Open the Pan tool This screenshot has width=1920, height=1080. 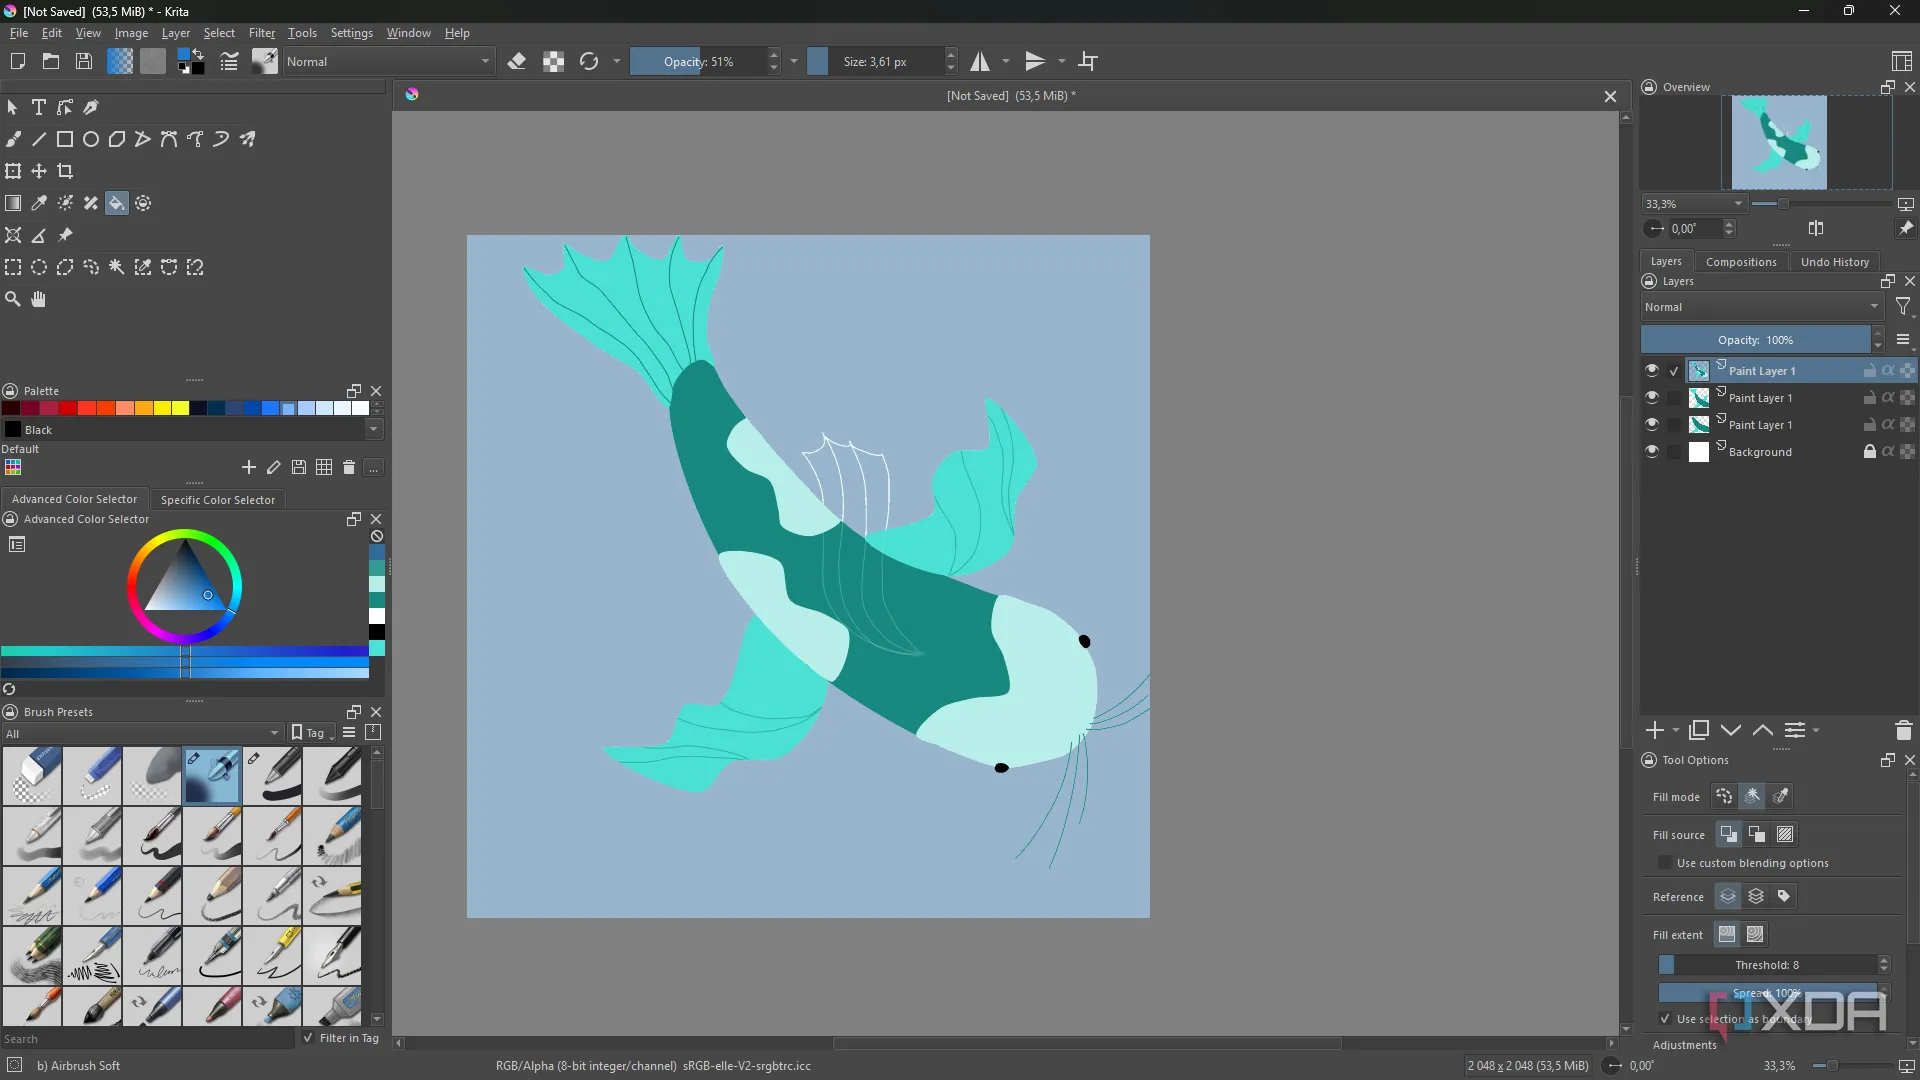pyautogui.click(x=38, y=299)
